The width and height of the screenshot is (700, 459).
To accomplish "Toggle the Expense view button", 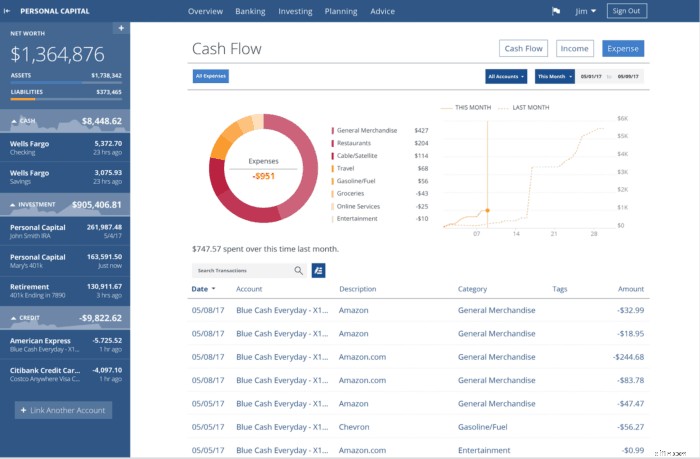I will click(623, 49).
